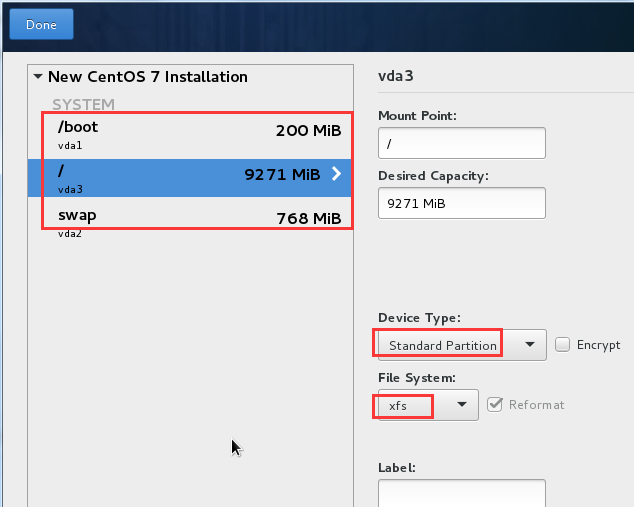Toggle the Reformat checkbox
The height and width of the screenshot is (507, 634).
495,404
